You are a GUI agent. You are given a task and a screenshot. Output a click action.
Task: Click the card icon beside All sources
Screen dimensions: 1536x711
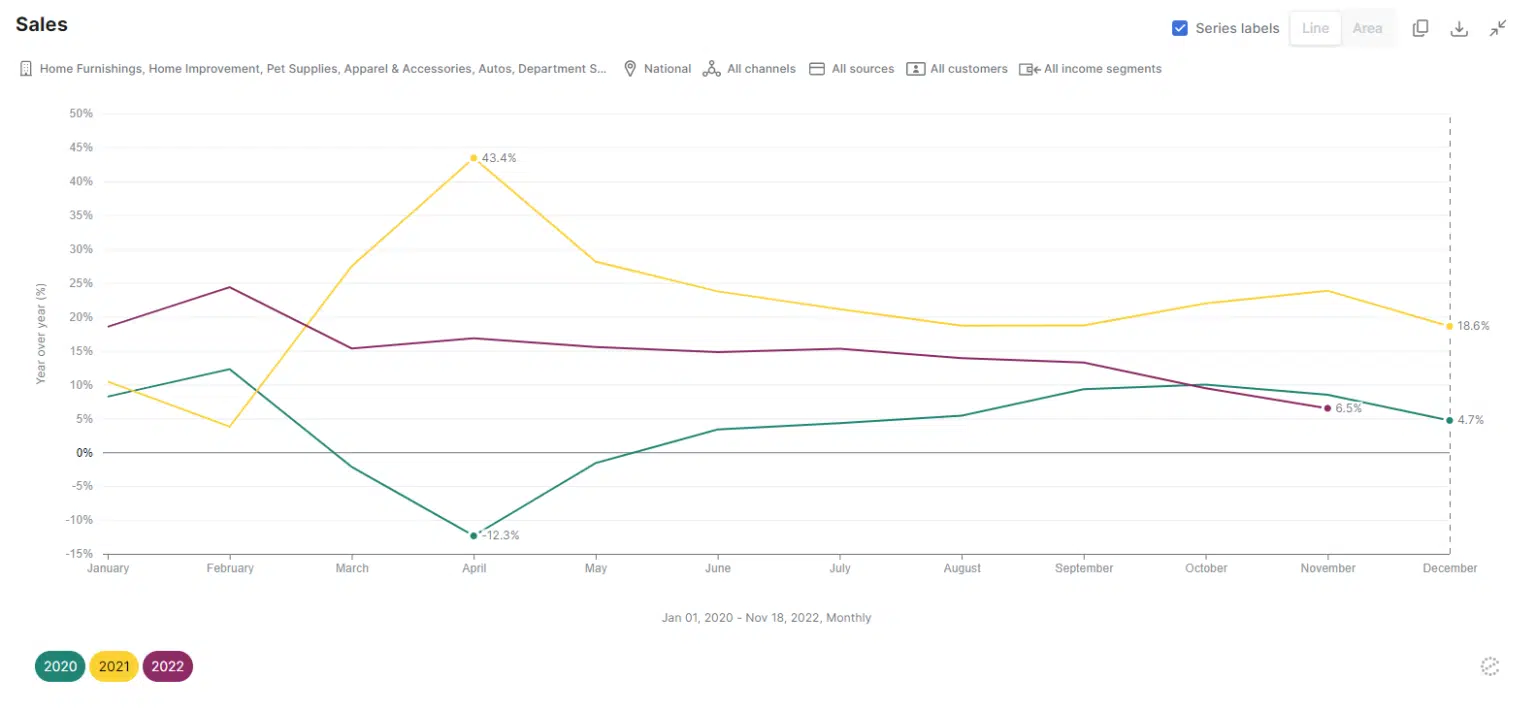coord(816,69)
